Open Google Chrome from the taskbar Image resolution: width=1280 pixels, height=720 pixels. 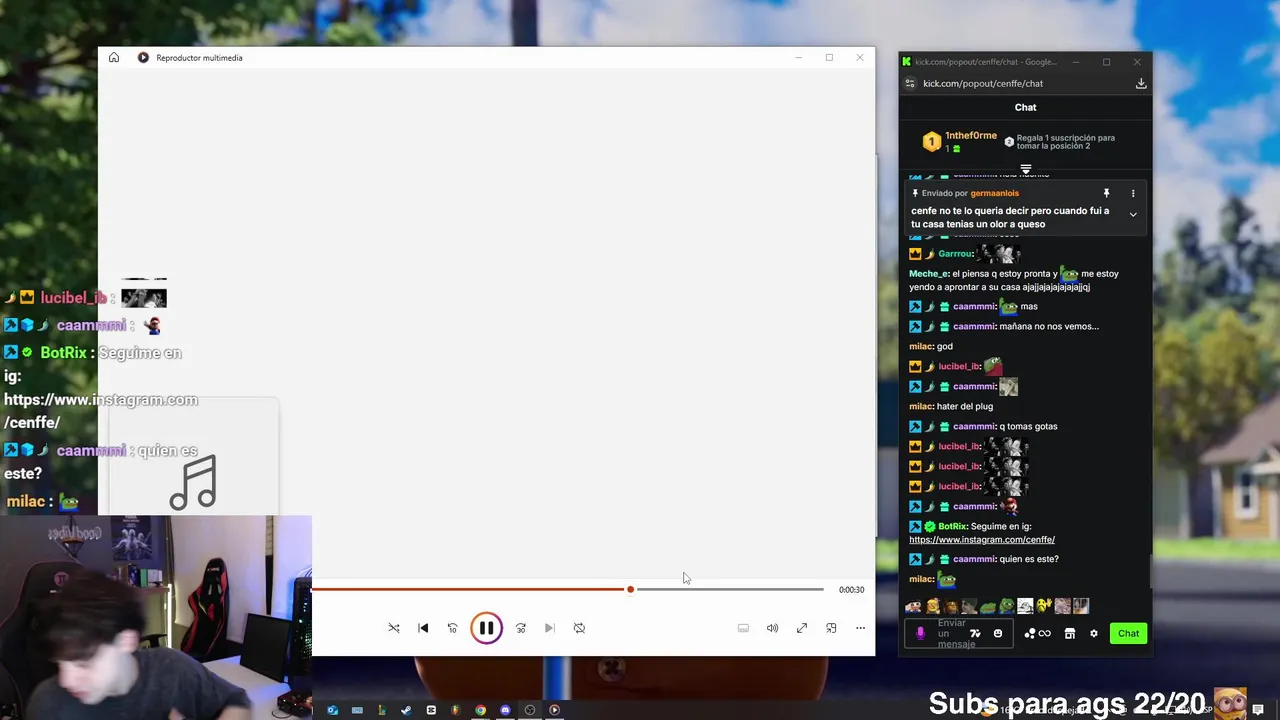(480, 710)
